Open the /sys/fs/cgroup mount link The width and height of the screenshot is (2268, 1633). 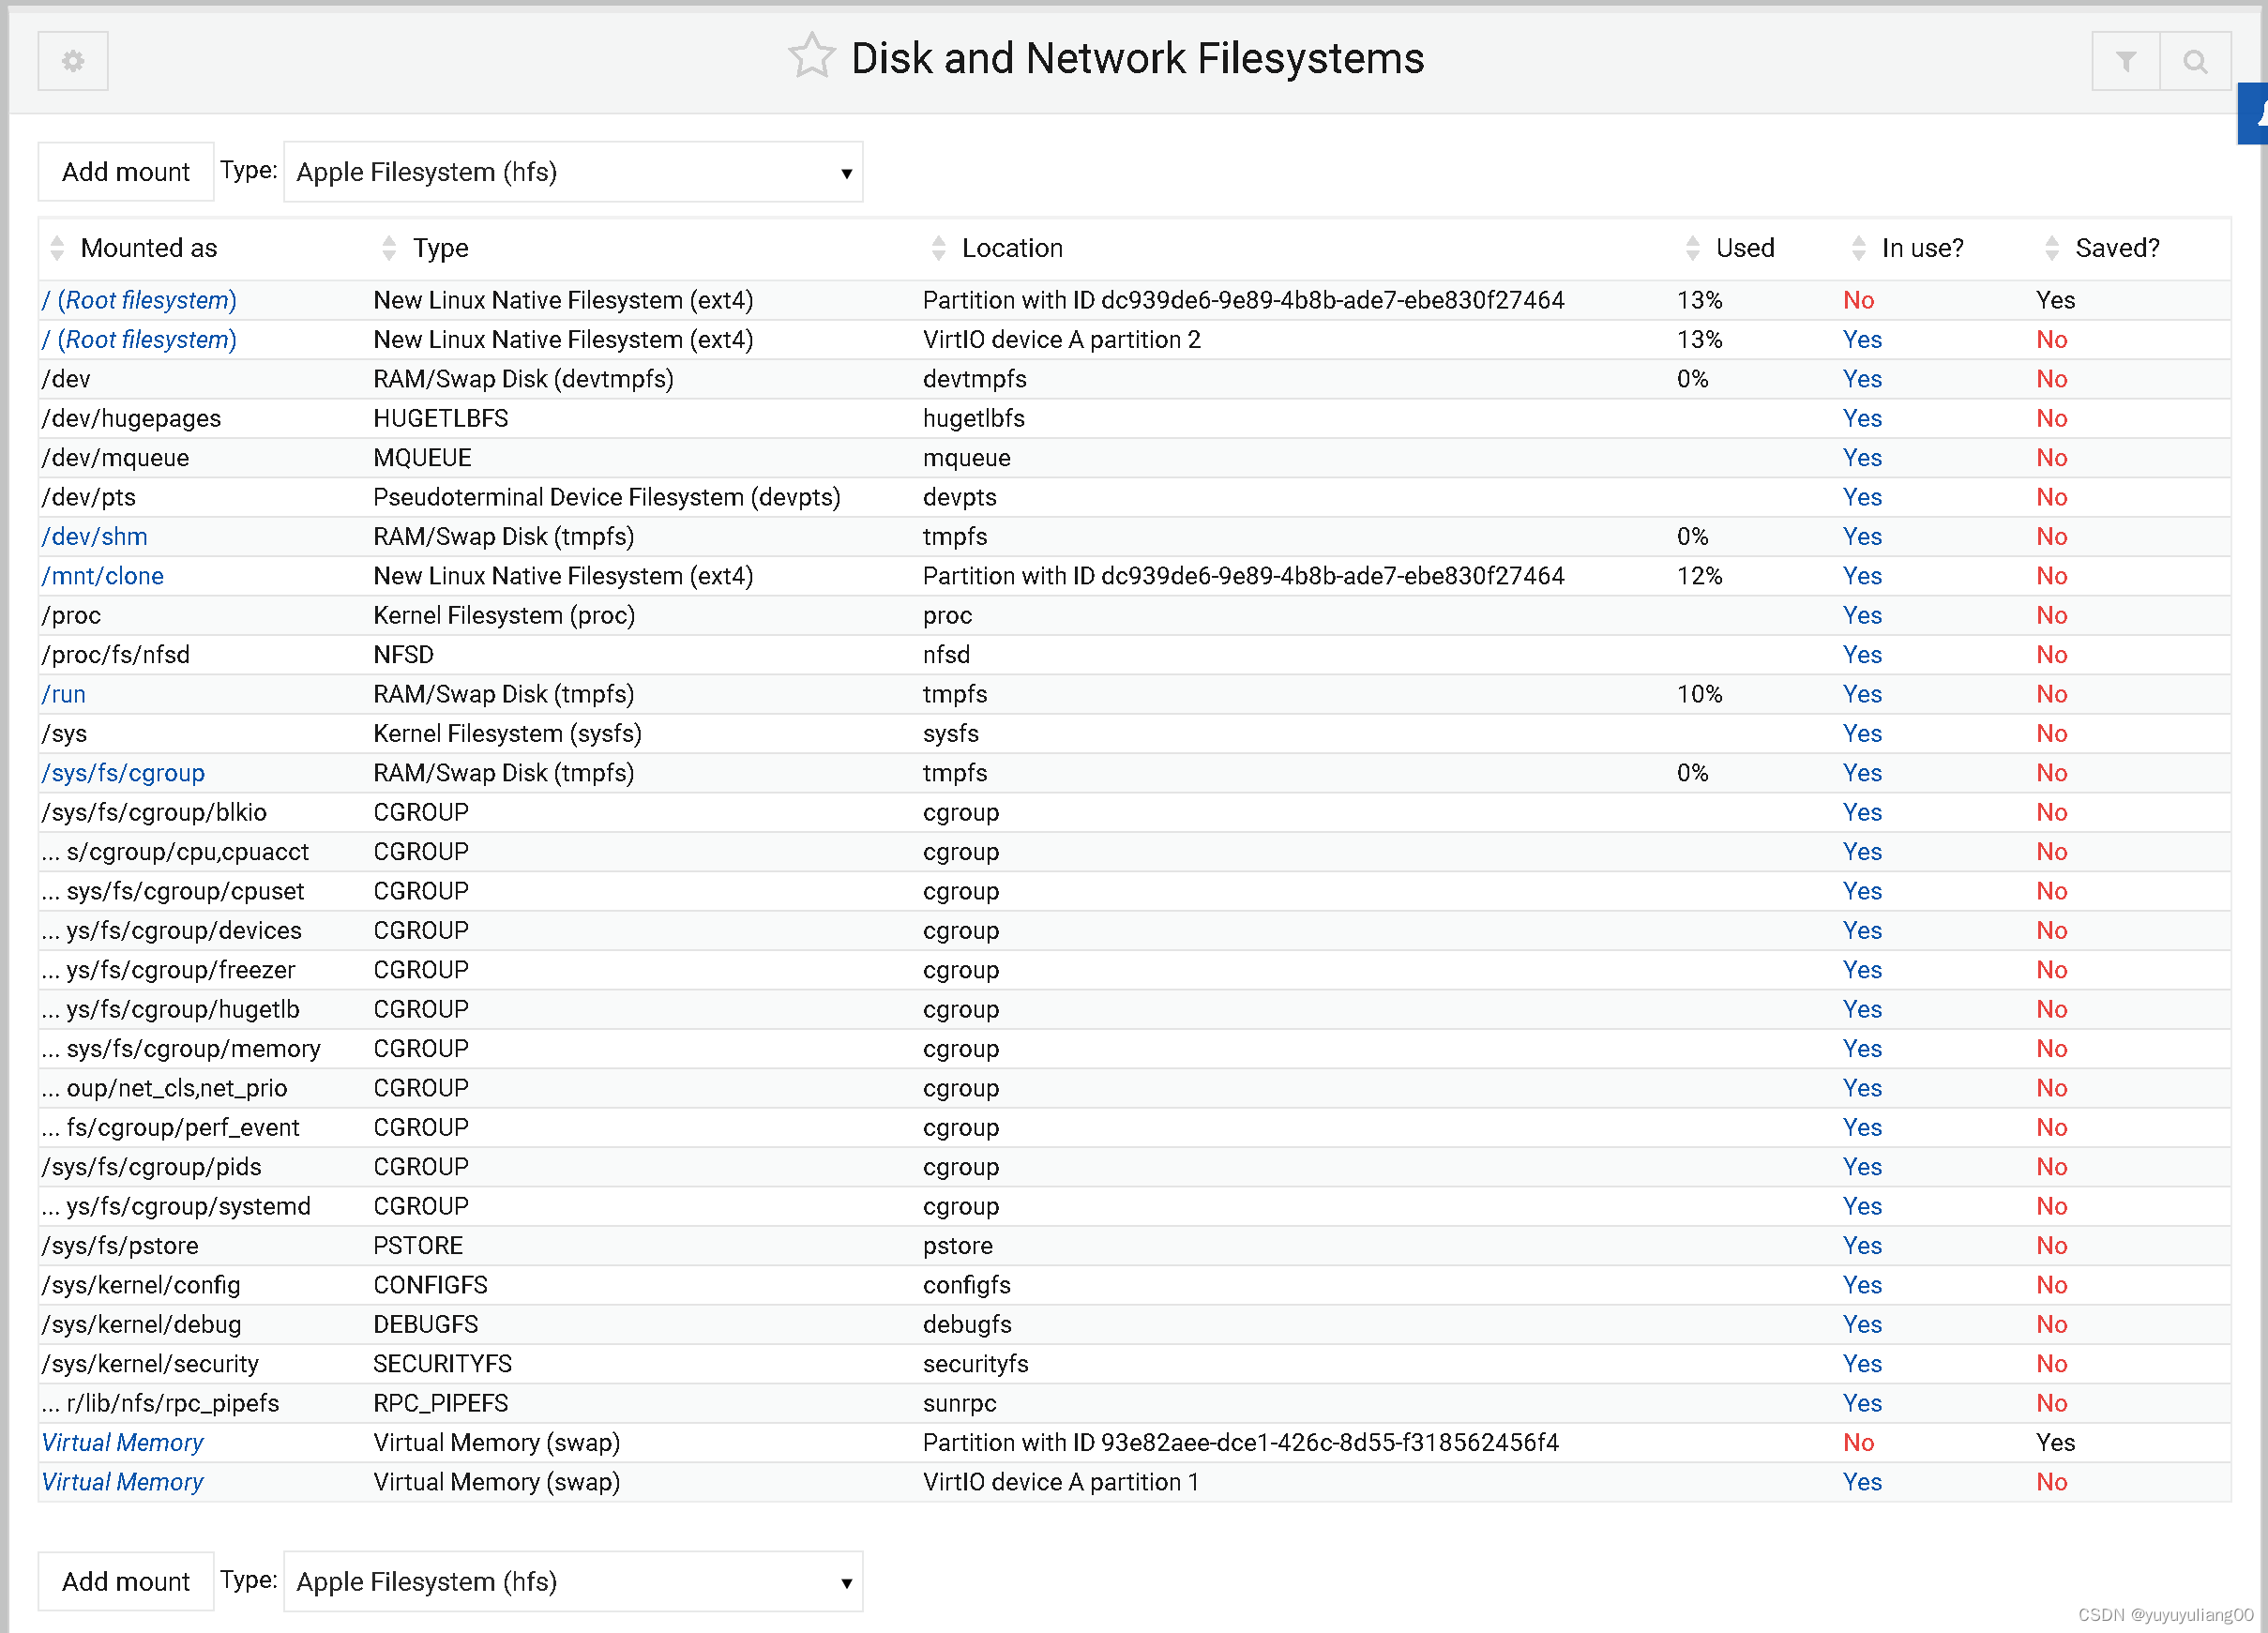pyautogui.click(x=123, y=773)
